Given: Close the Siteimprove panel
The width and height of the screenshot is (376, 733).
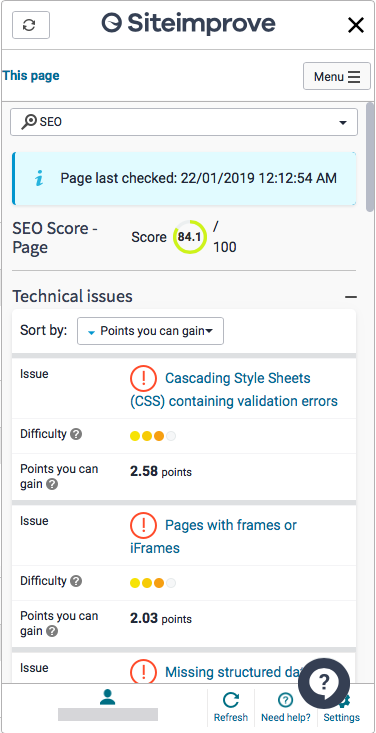Looking at the screenshot, I should pyautogui.click(x=356, y=25).
